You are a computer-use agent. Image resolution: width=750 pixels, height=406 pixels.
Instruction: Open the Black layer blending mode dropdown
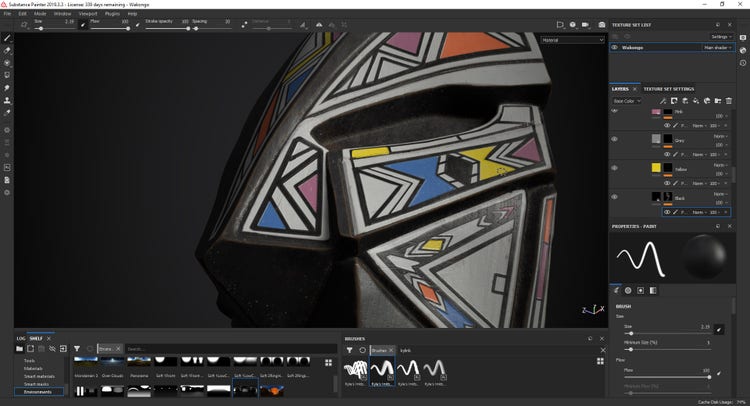tap(721, 194)
